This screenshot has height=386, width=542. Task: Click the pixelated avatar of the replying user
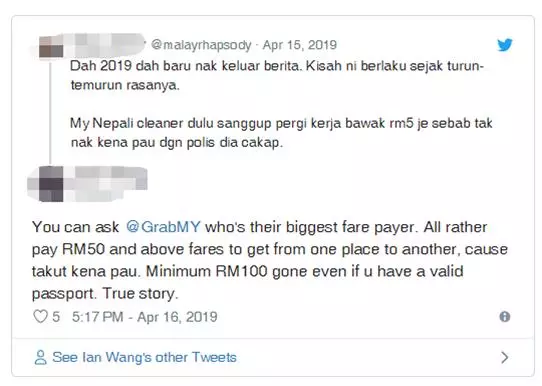(x=51, y=184)
